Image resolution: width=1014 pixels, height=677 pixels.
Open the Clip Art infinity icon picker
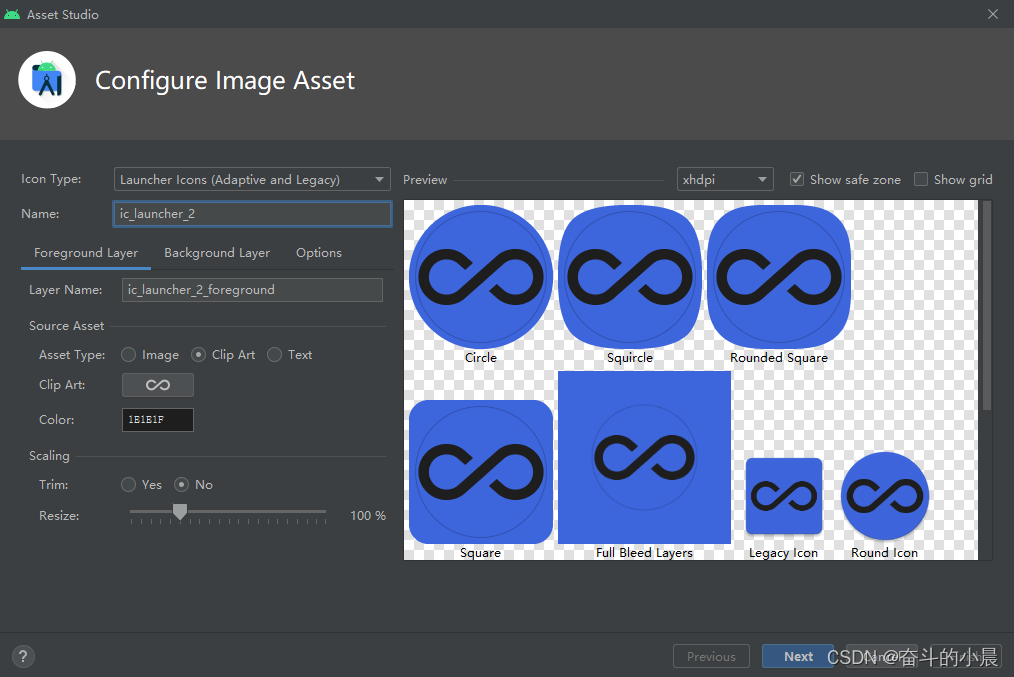pos(158,385)
